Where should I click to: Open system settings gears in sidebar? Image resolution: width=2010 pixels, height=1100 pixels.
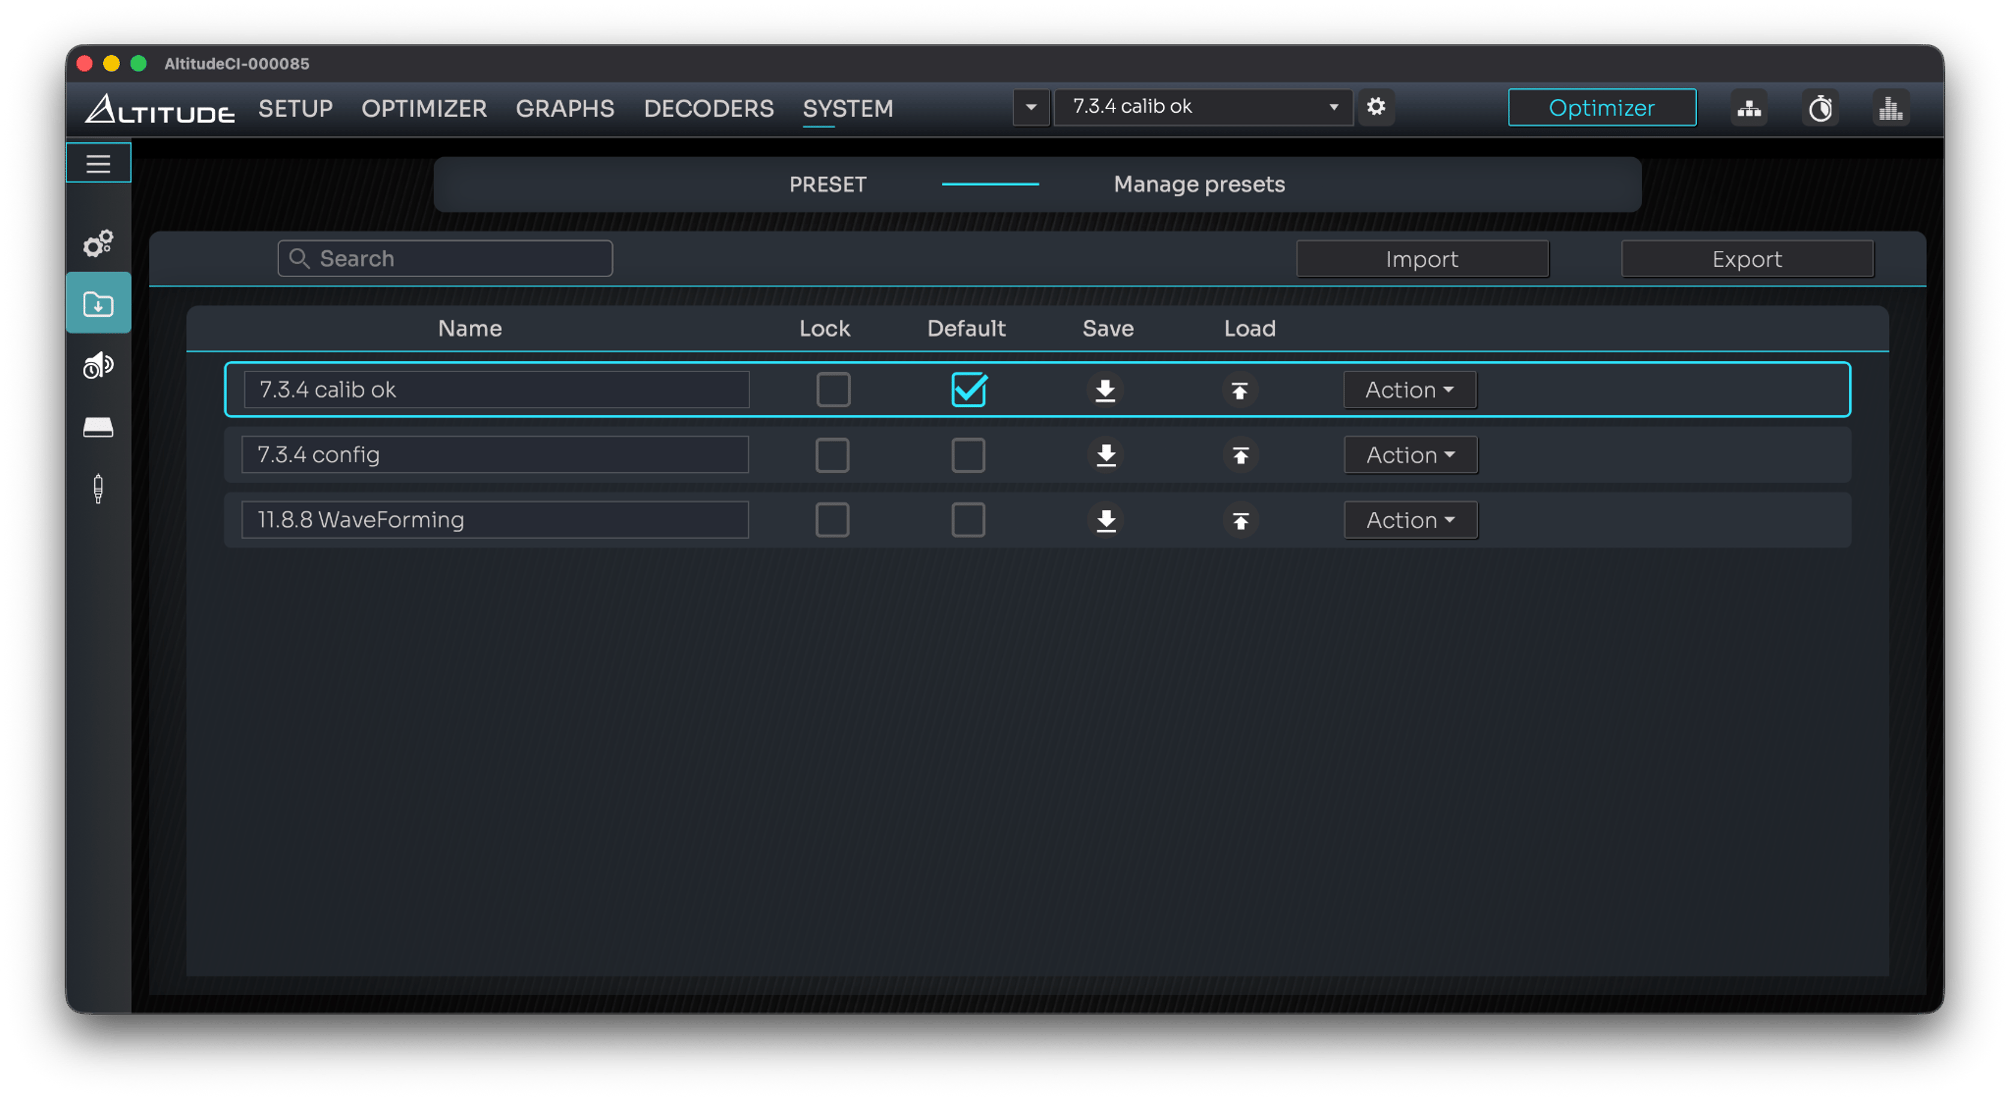pos(98,243)
